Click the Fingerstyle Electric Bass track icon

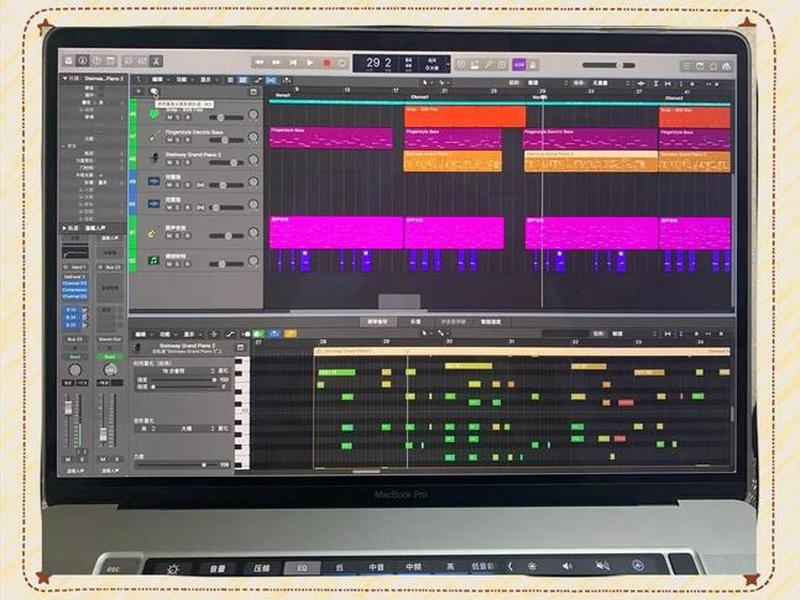(153, 136)
